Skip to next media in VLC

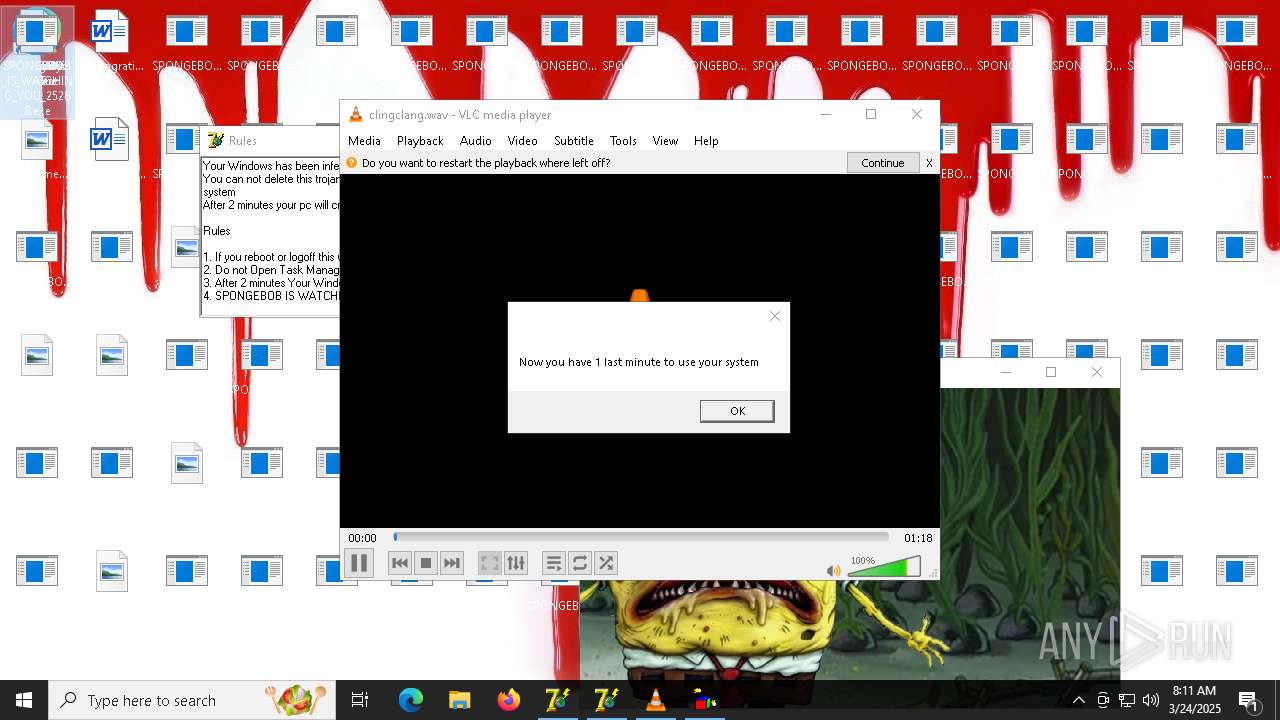coord(452,563)
